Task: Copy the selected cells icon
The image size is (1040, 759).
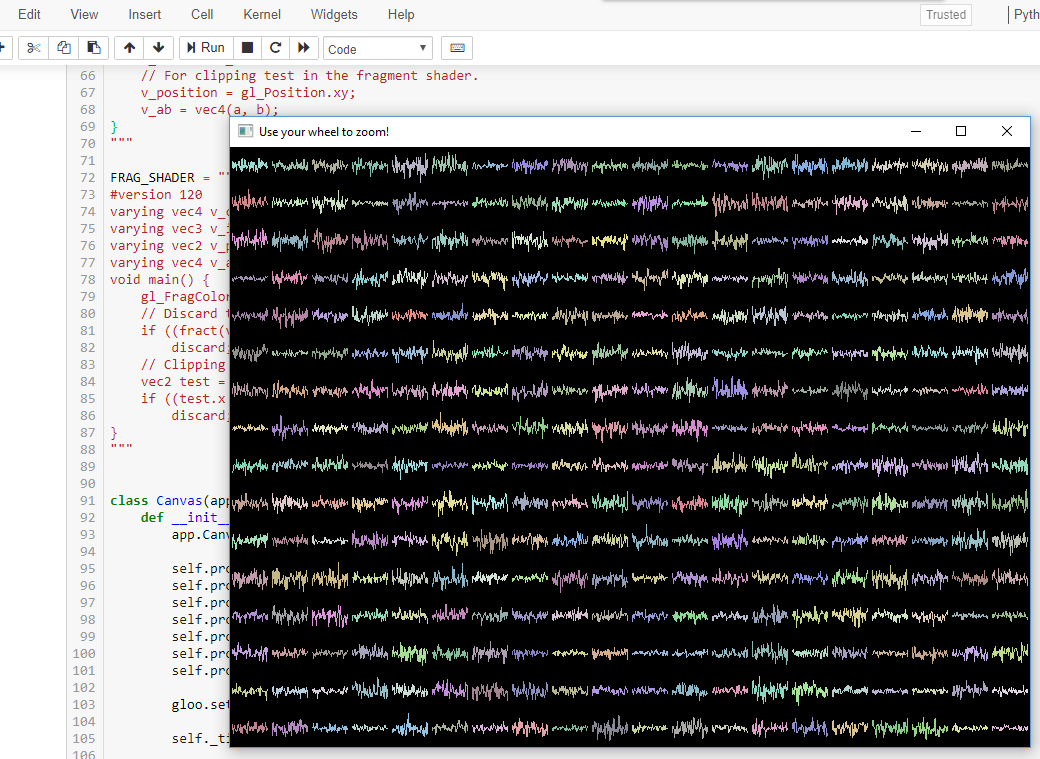Action: click(63, 47)
